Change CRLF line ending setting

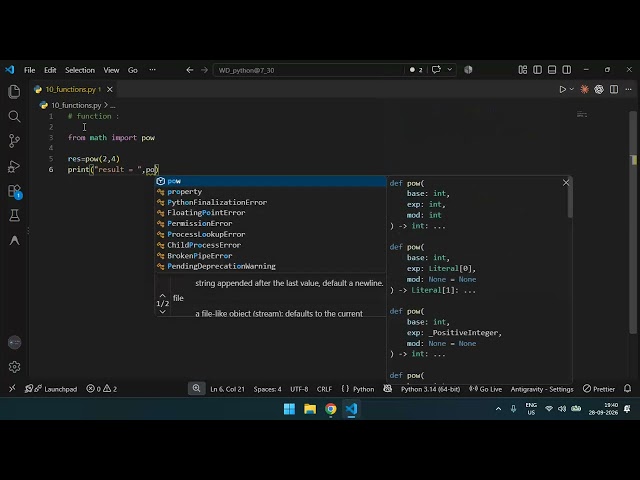(x=324, y=389)
